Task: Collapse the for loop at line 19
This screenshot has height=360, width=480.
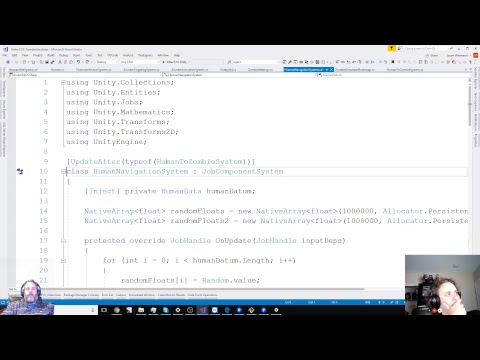Action: coord(63,261)
